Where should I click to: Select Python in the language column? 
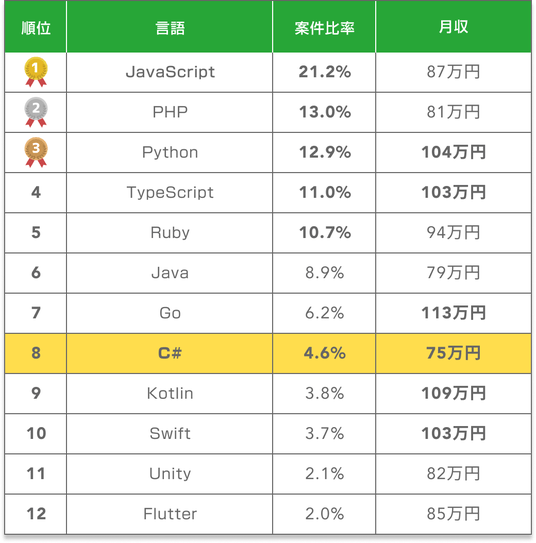[170, 152]
